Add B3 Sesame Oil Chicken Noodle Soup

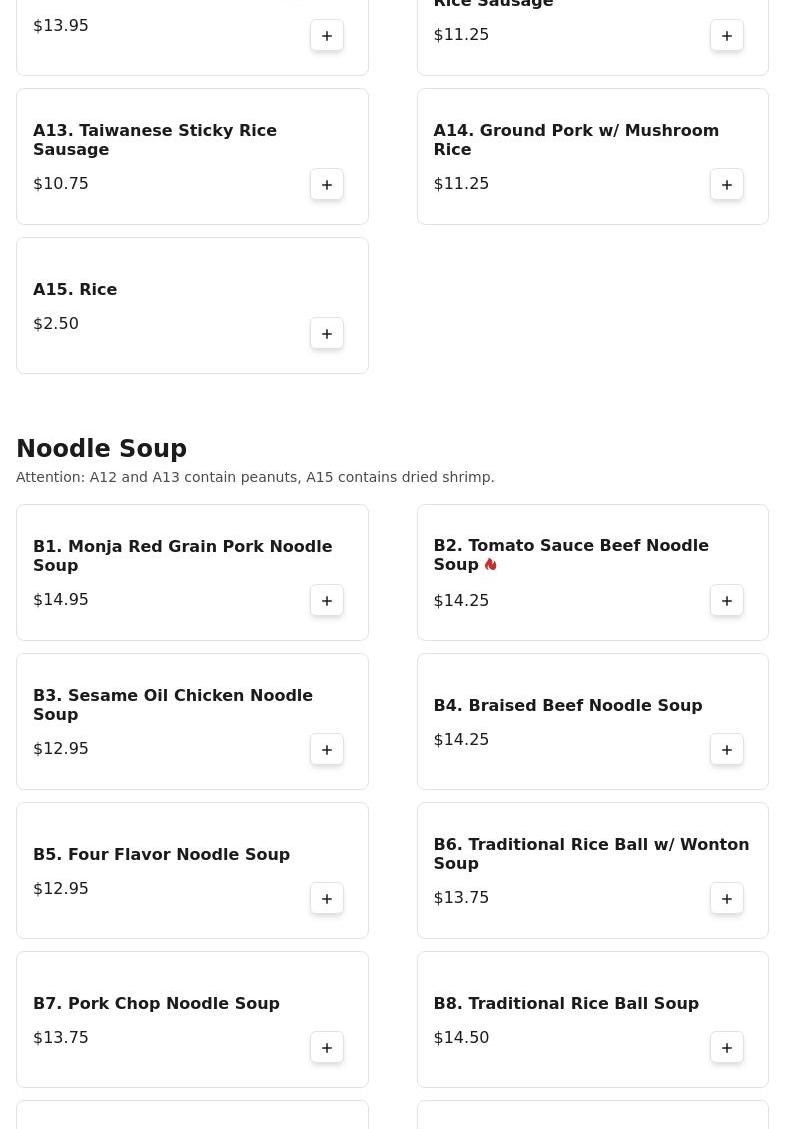point(327,750)
